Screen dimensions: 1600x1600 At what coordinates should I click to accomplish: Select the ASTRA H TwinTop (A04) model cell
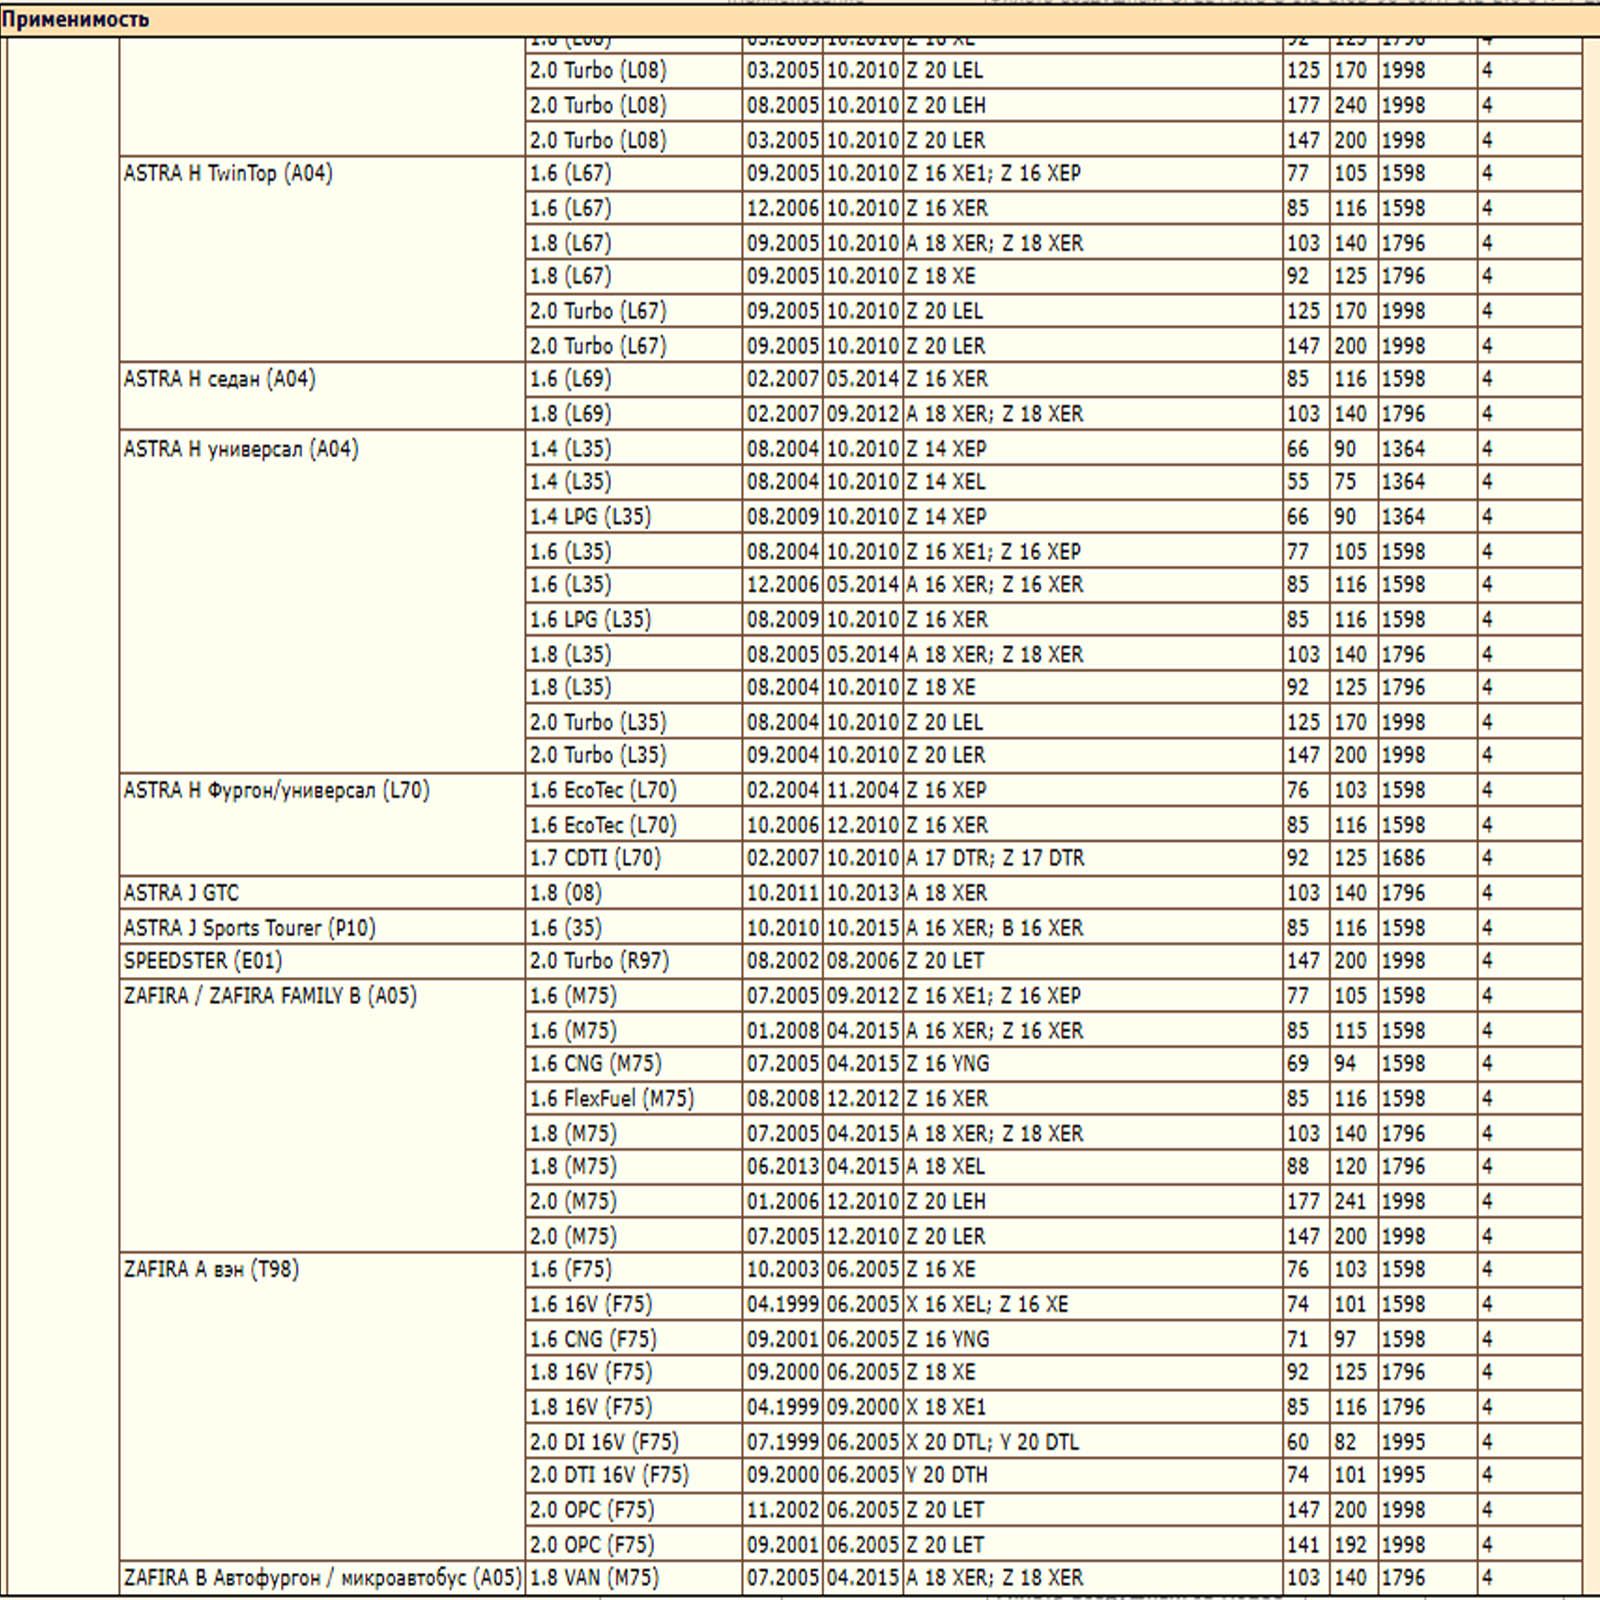pyautogui.click(x=228, y=174)
